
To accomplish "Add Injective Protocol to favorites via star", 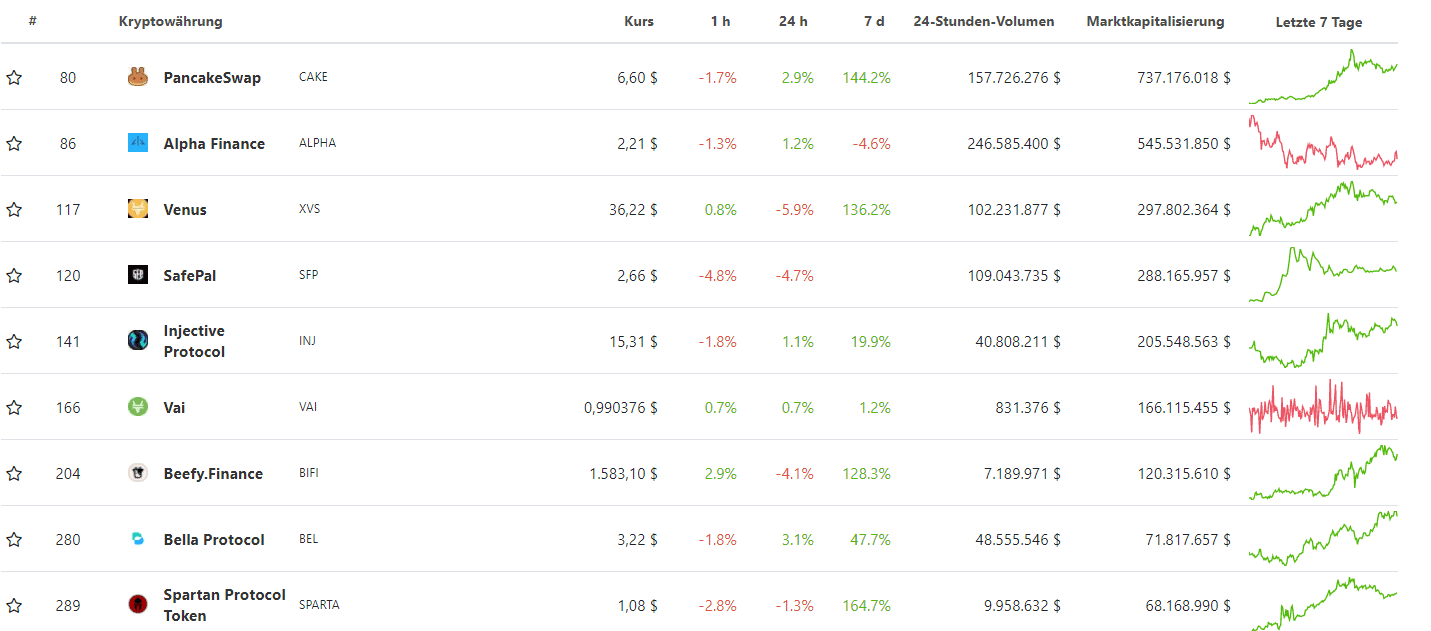I will tap(14, 342).
